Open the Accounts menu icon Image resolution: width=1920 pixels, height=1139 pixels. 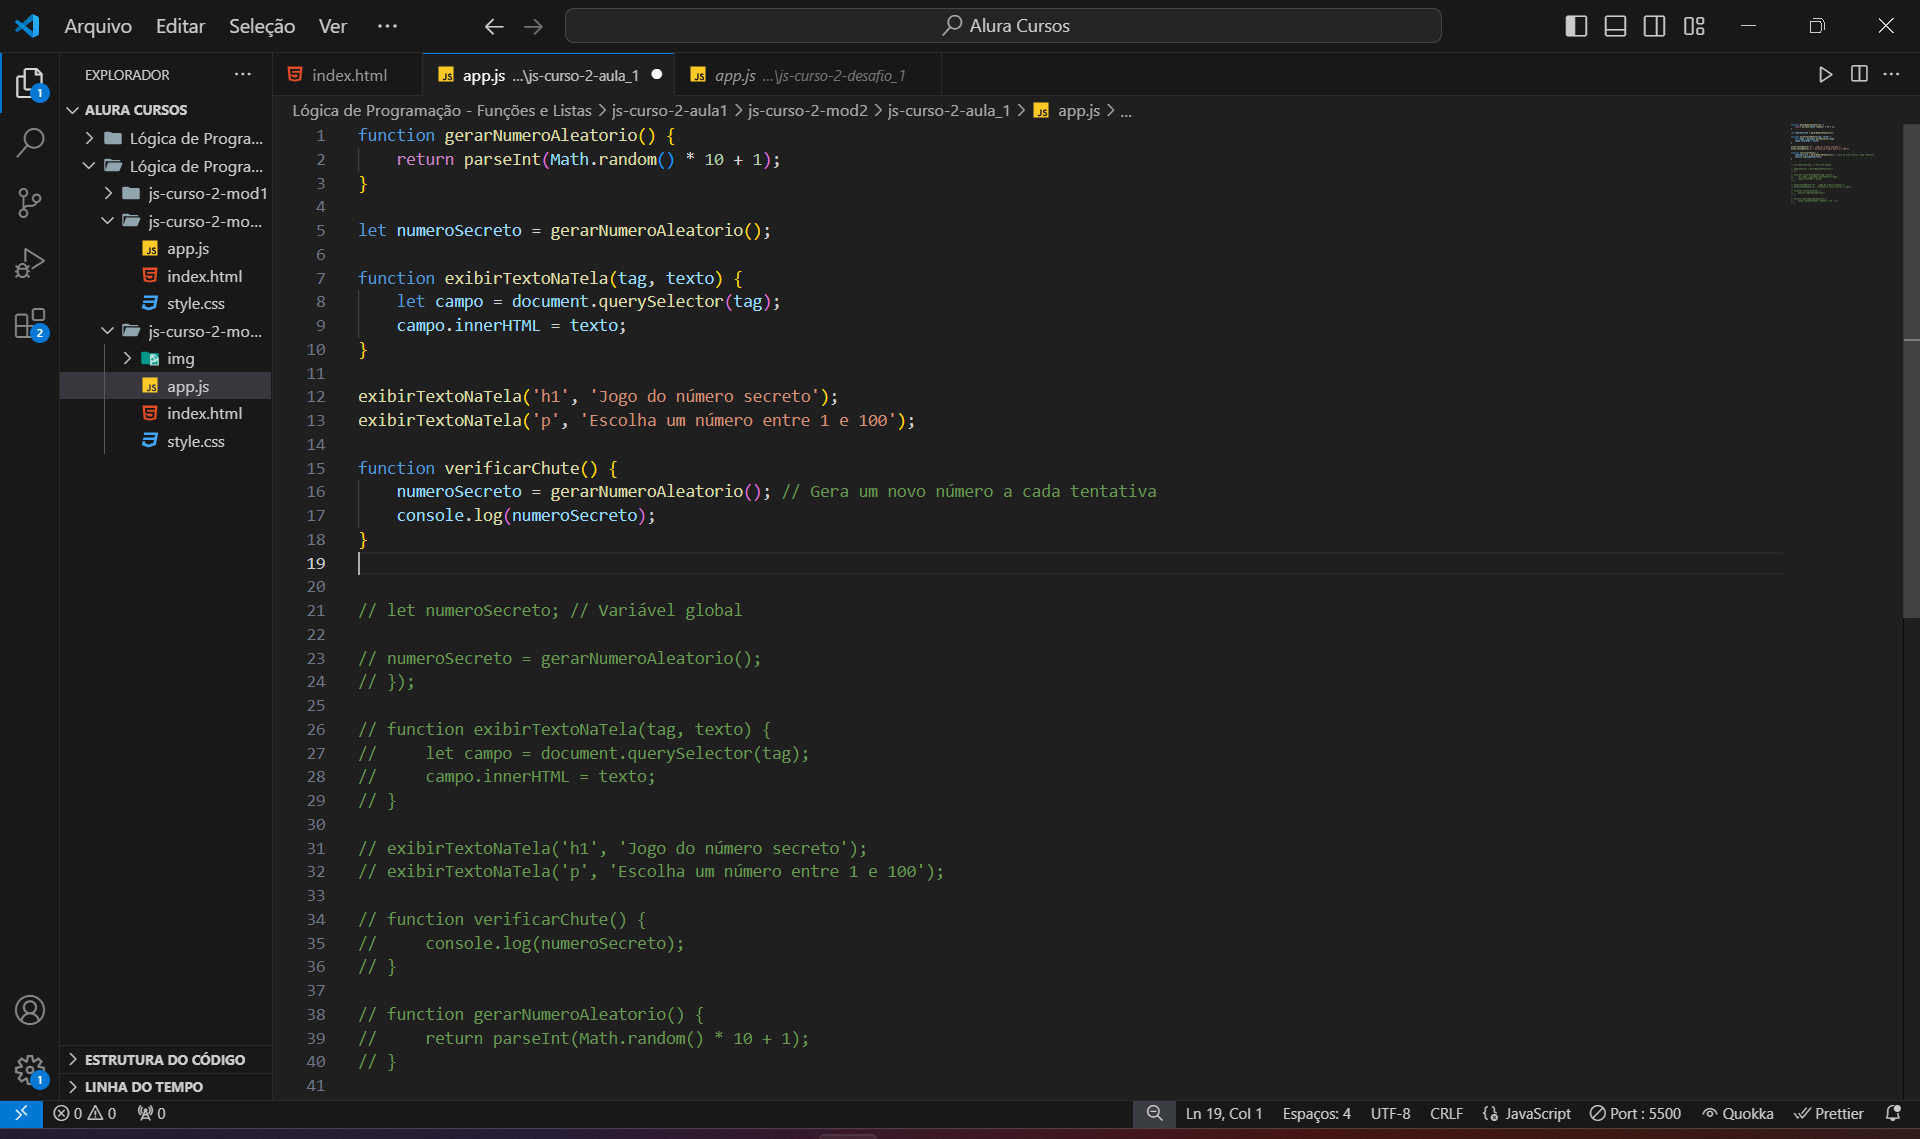(30, 1010)
